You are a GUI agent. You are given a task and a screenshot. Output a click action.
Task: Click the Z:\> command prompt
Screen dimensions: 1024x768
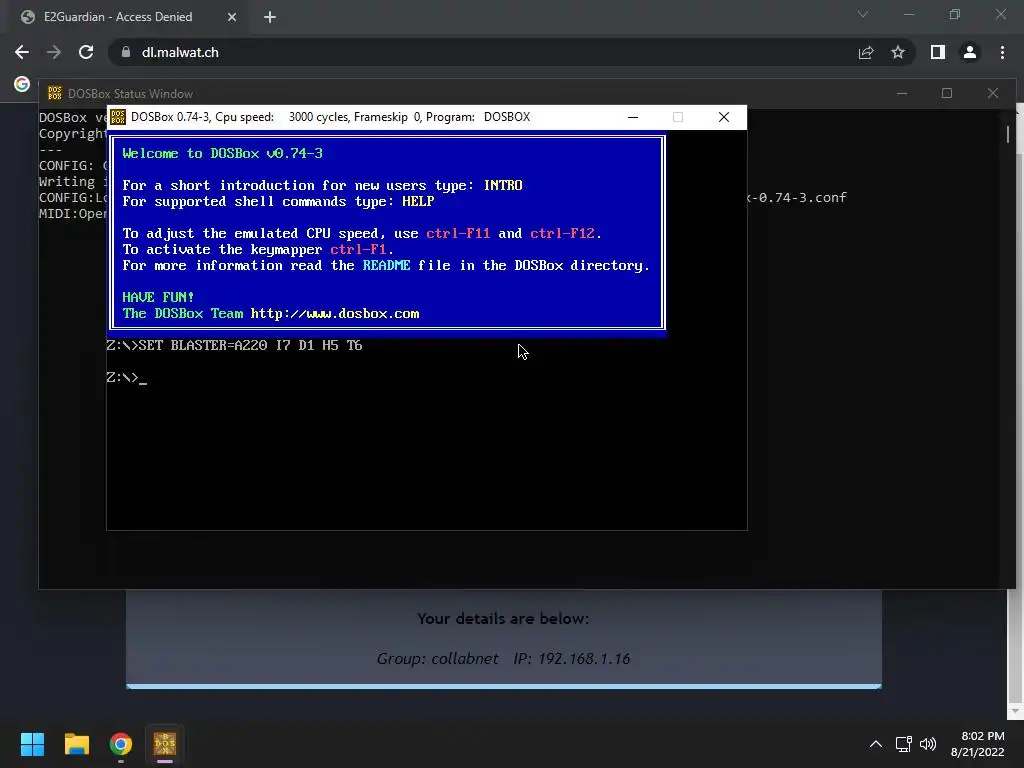pos(123,377)
